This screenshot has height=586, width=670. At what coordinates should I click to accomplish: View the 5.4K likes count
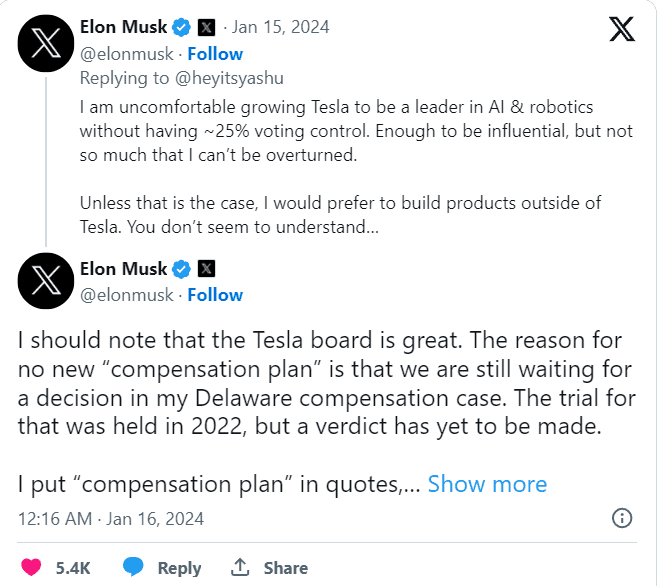coord(73,567)
